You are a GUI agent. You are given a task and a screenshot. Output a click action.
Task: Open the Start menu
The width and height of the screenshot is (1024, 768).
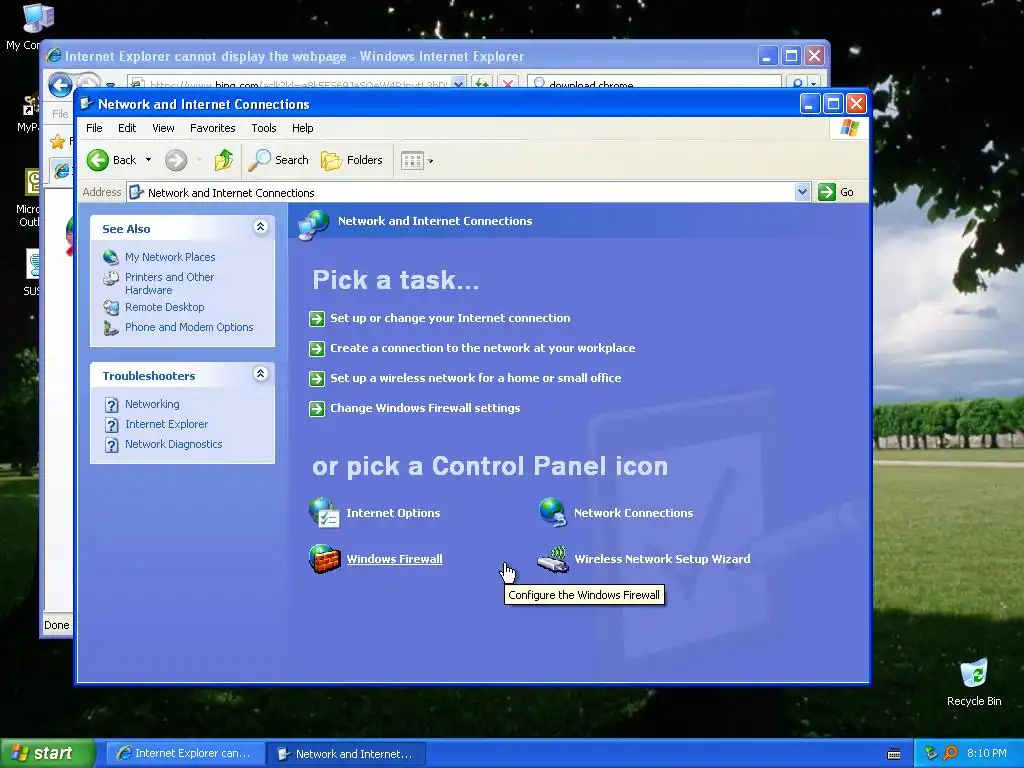(x=48, y=754)
